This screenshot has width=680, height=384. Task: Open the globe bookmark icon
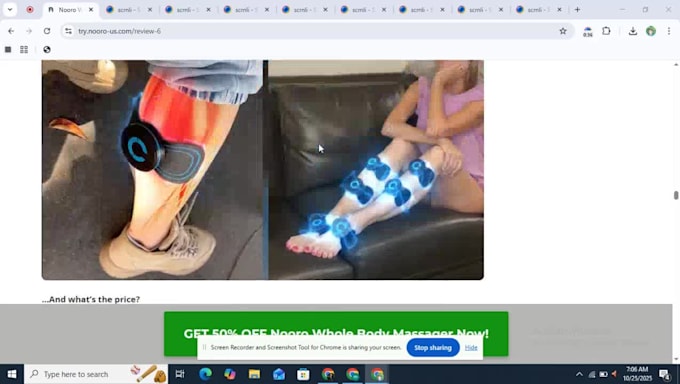pyautogui.click(x=47, y=49)
